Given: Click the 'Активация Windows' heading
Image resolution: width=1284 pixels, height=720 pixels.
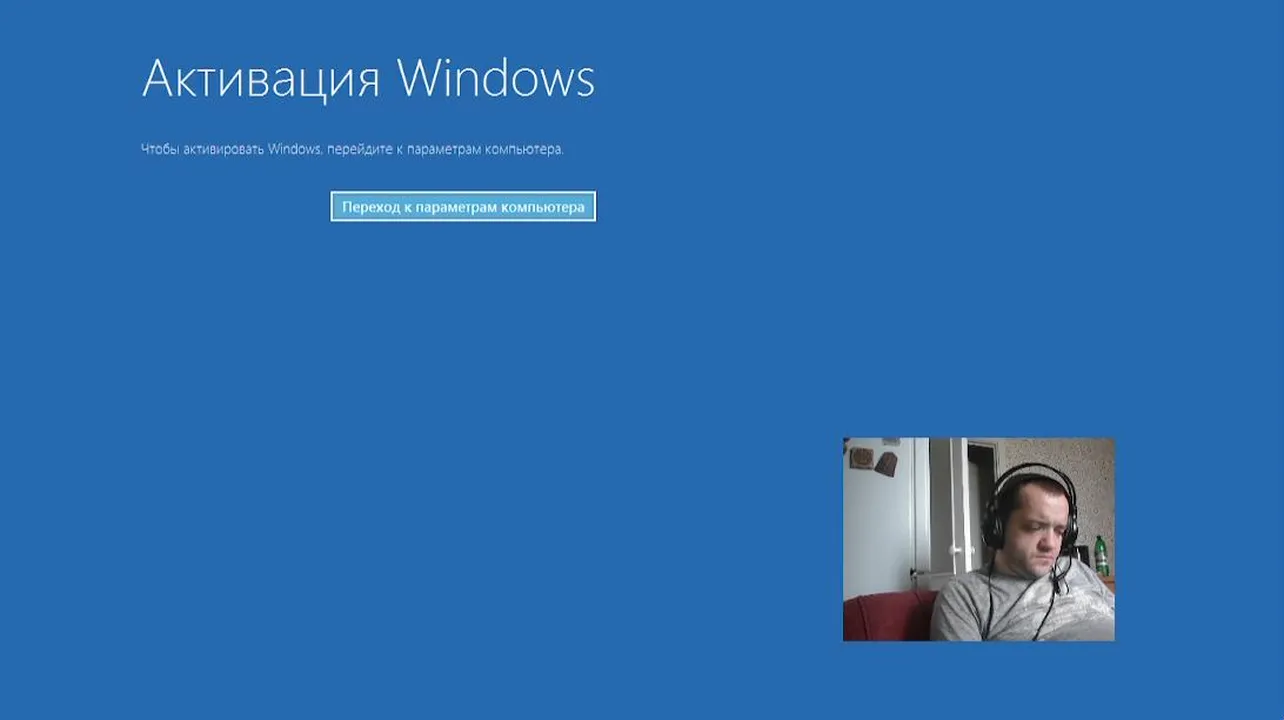Looking at the screenshot, I should [368, 78].
